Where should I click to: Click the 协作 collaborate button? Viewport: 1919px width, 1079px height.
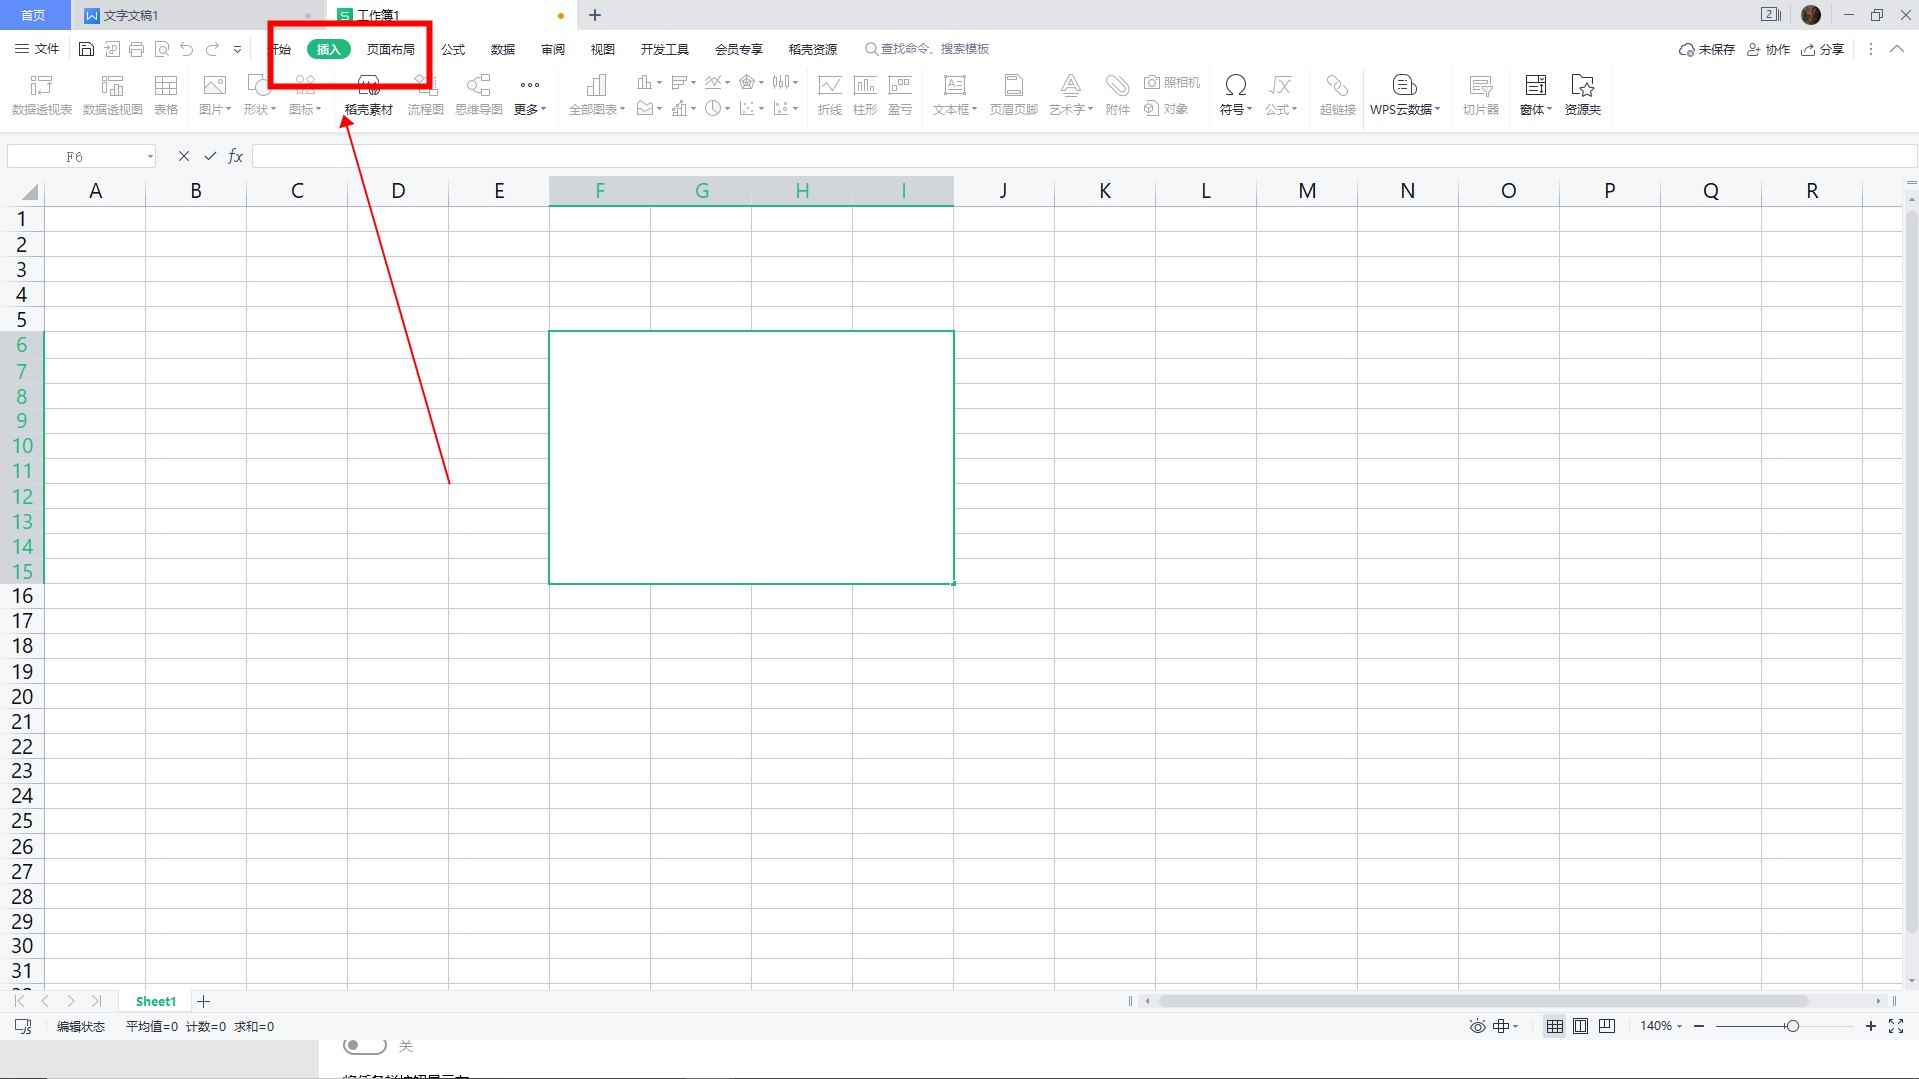(x=1768, y=49)
